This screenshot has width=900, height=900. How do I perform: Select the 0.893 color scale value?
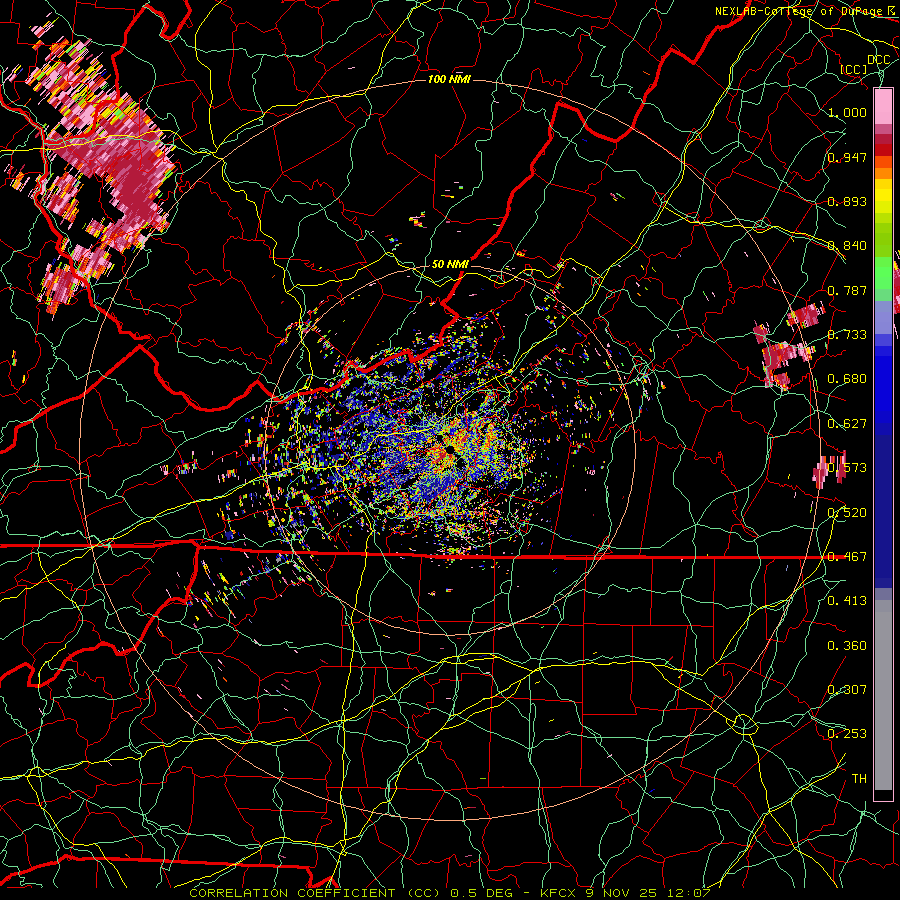[847, 201]
